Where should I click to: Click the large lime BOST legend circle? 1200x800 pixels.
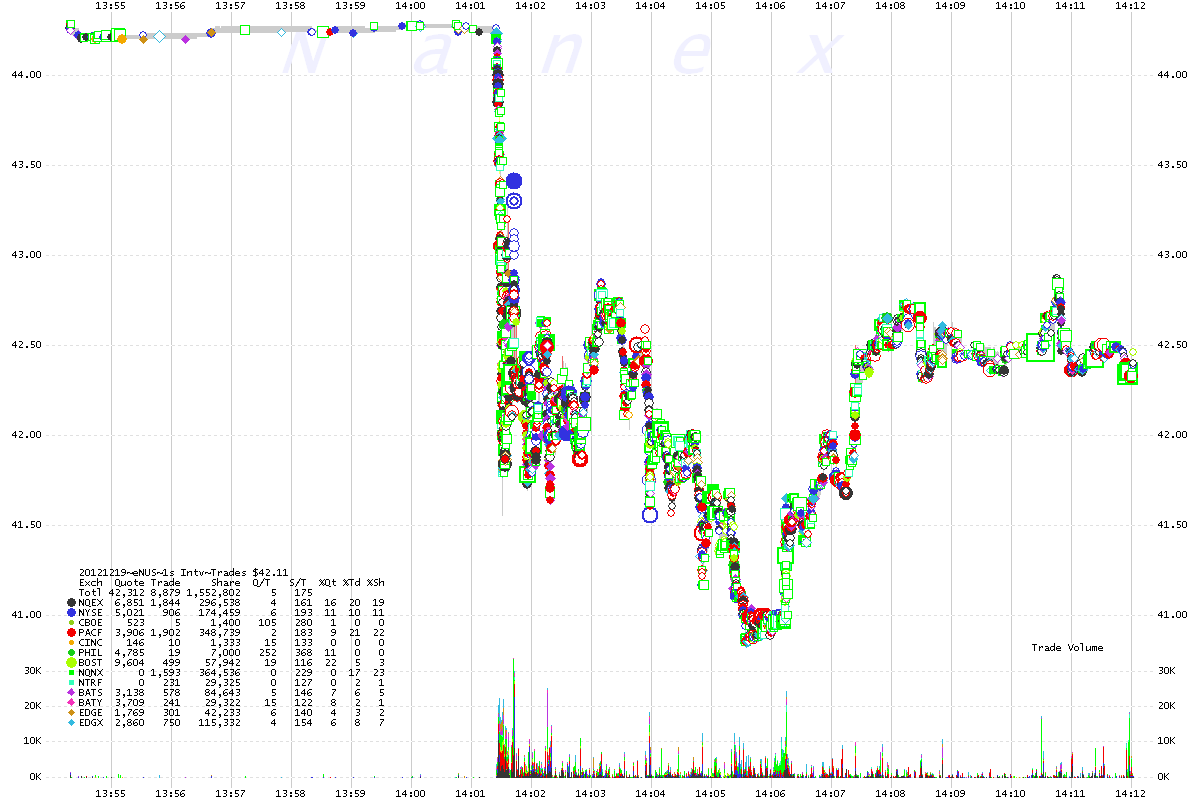pos(70,662)
